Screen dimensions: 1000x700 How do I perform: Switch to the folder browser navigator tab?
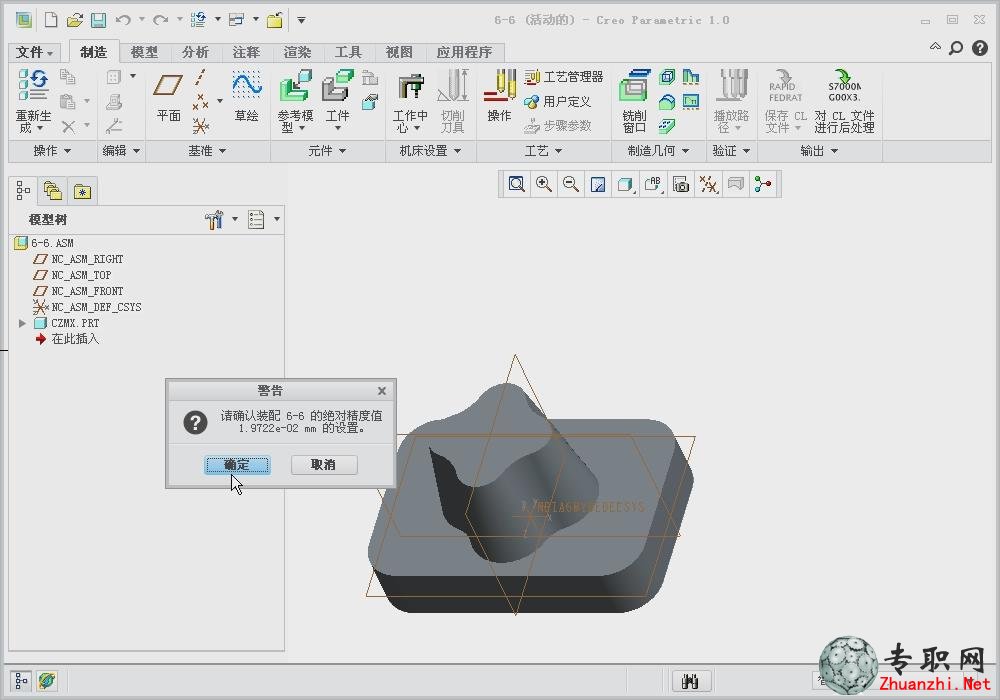(x=52, y=191)
